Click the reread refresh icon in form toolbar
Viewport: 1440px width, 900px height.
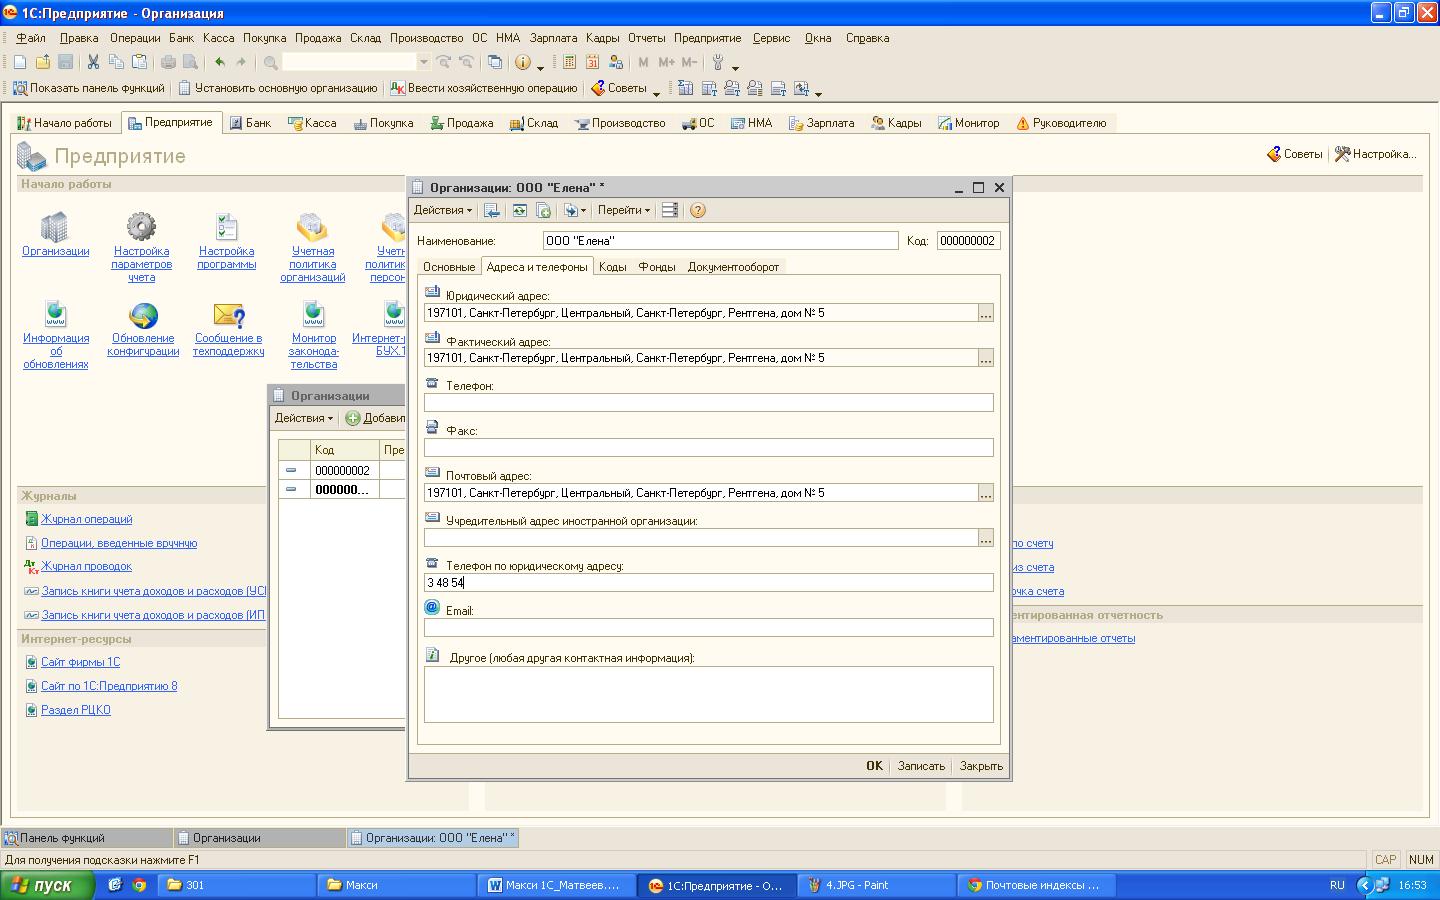(x=520, y=210)
